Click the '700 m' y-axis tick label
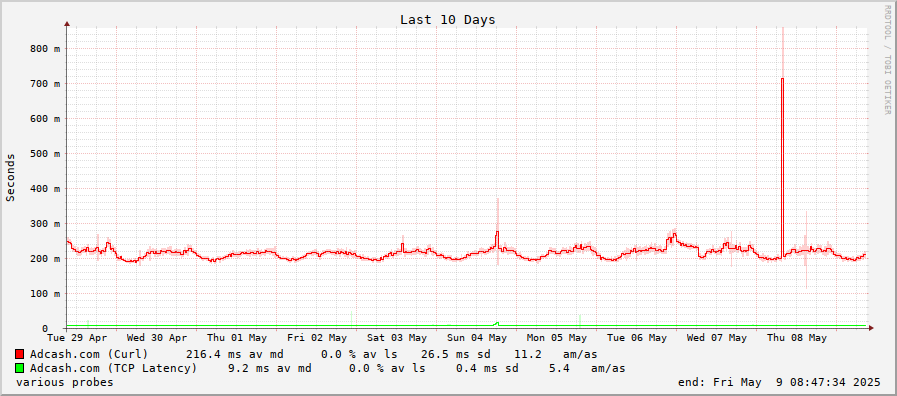 45,84
